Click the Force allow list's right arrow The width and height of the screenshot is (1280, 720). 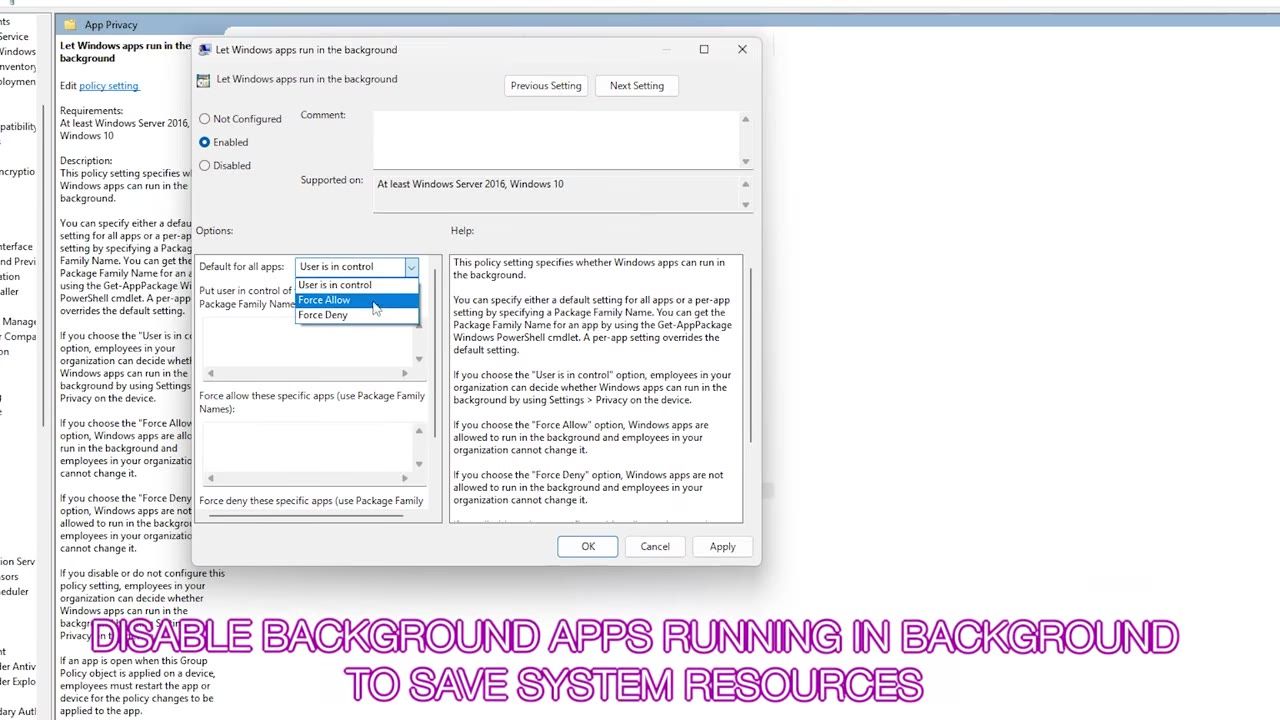click(404, 479)
